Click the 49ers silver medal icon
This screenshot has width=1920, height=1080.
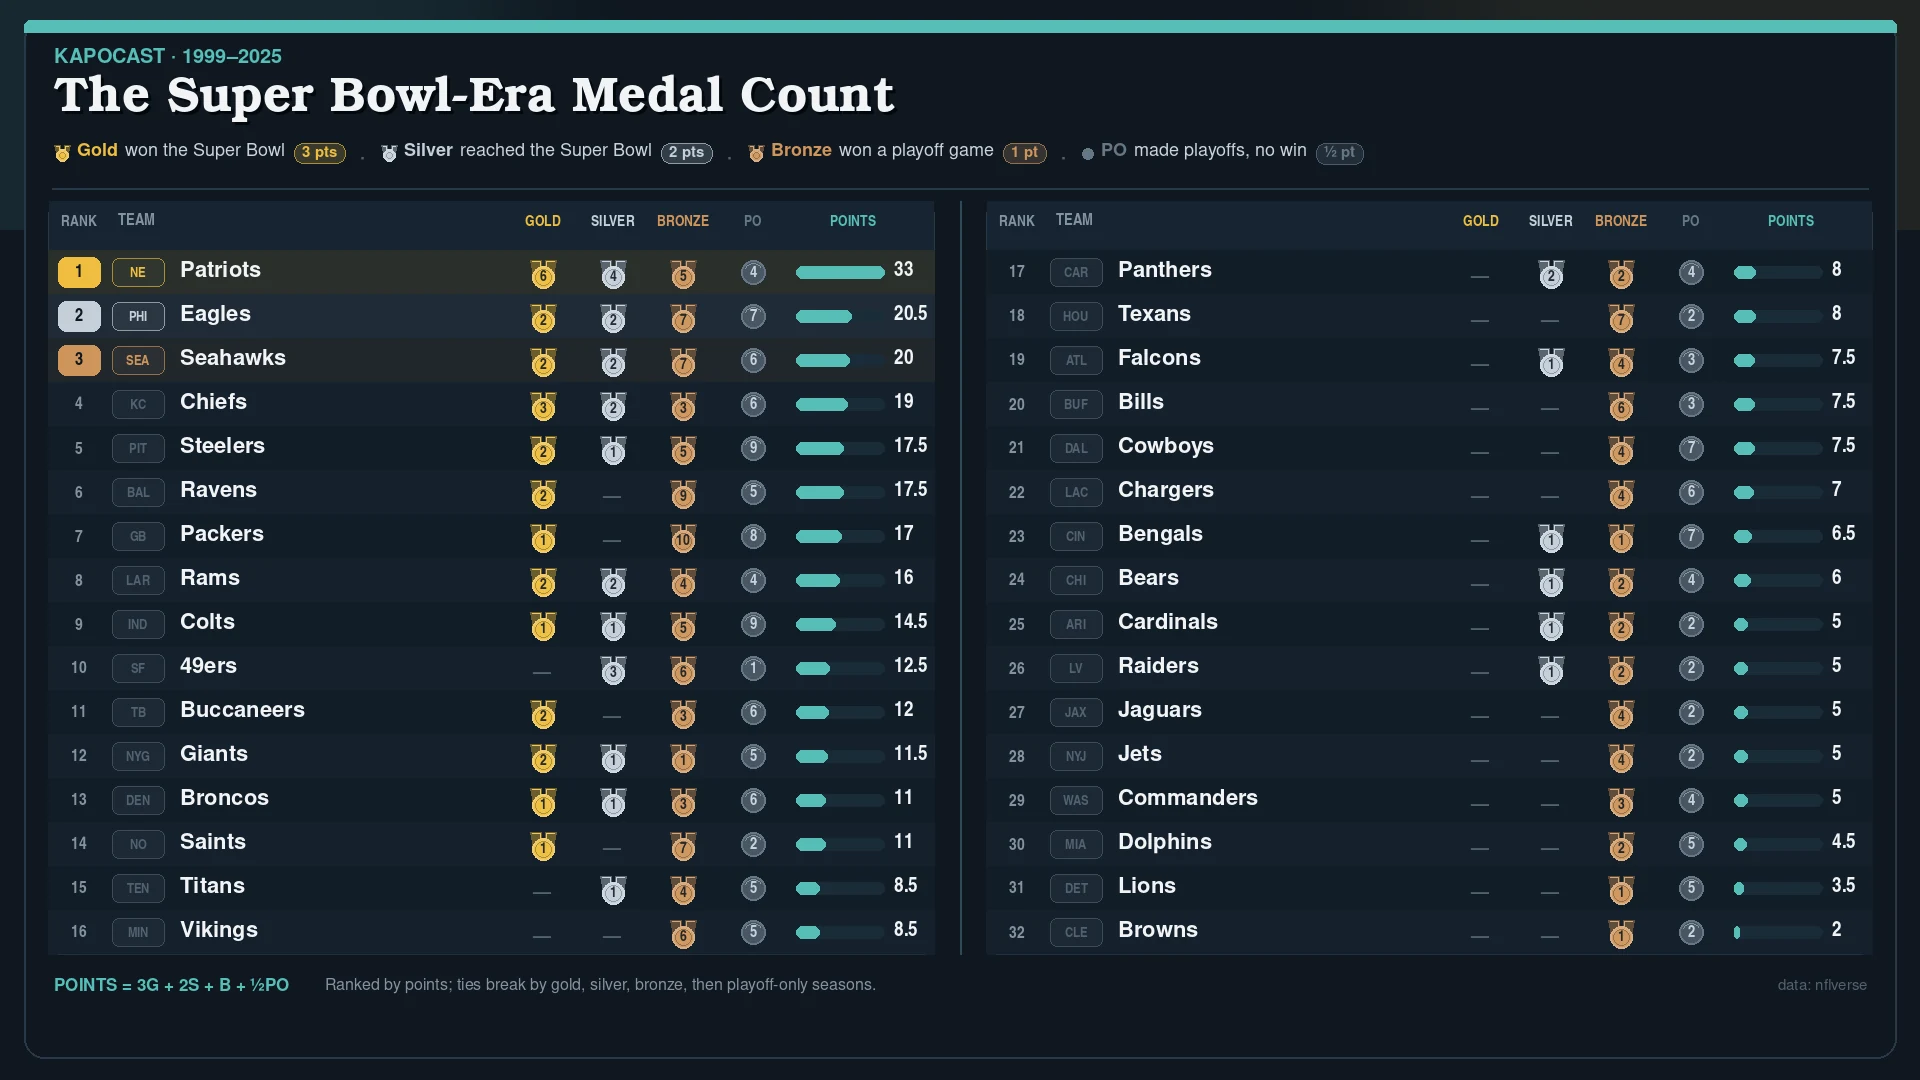[613, 669]
